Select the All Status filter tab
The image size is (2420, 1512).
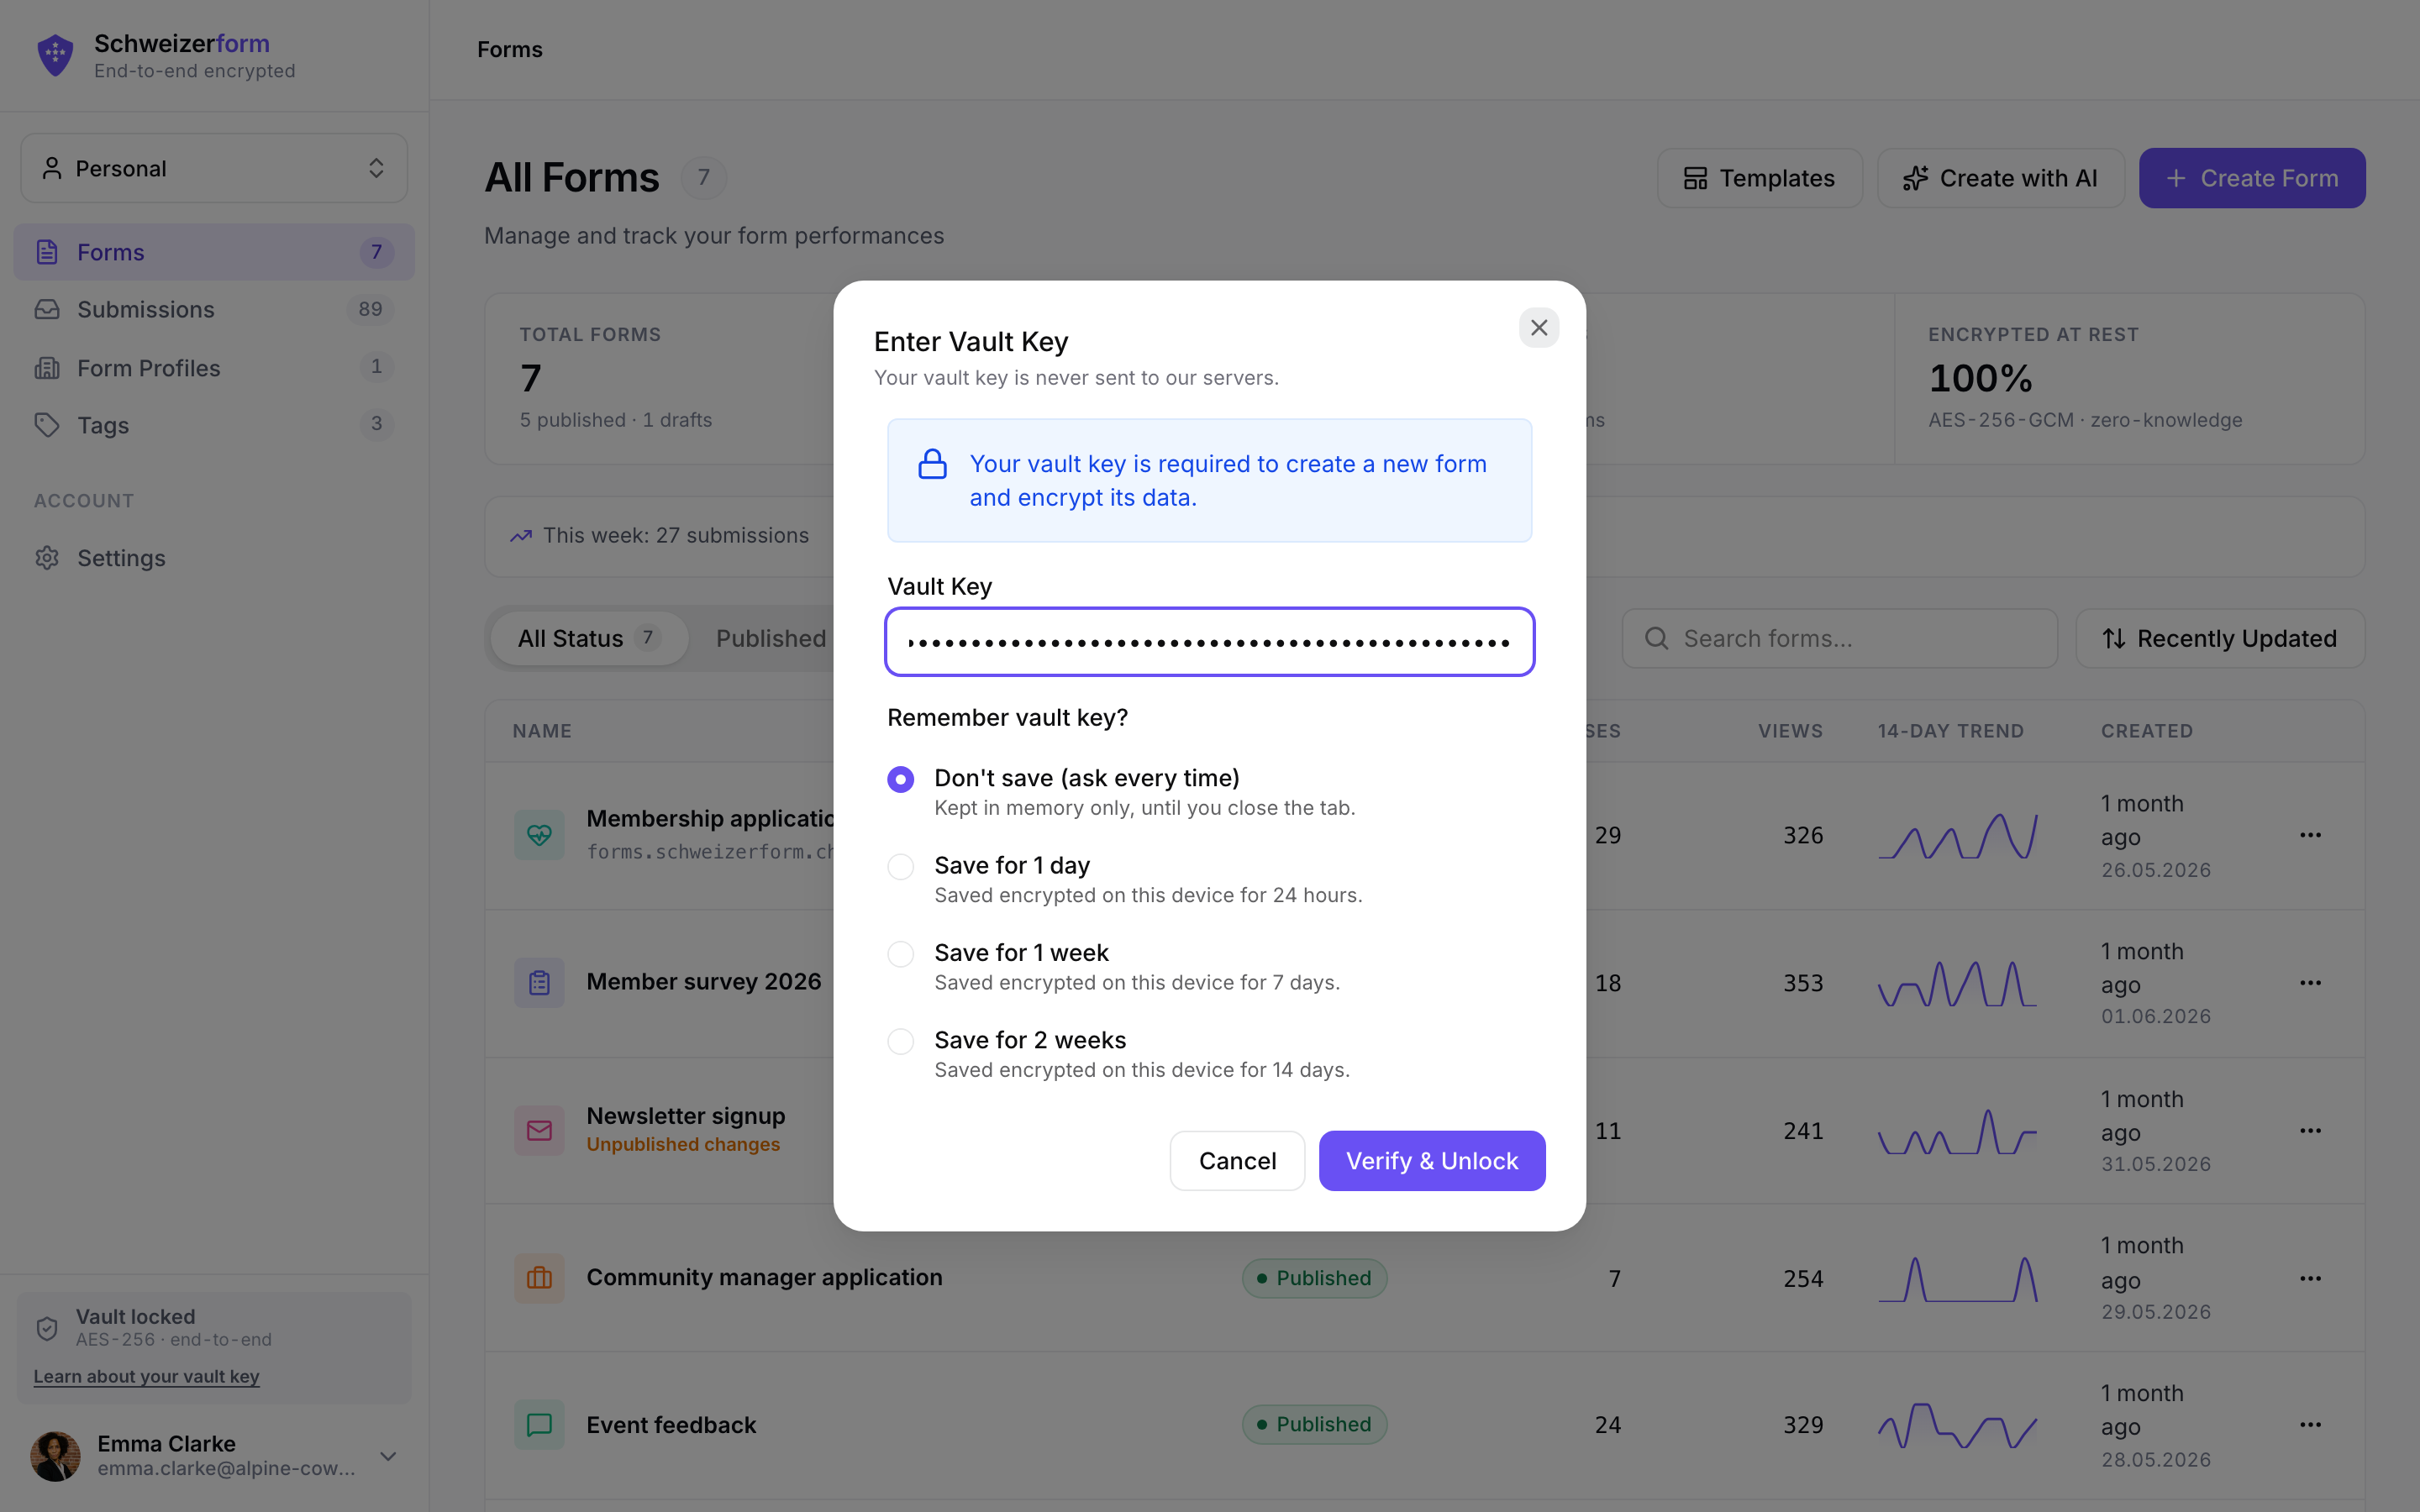pos(588,638)
